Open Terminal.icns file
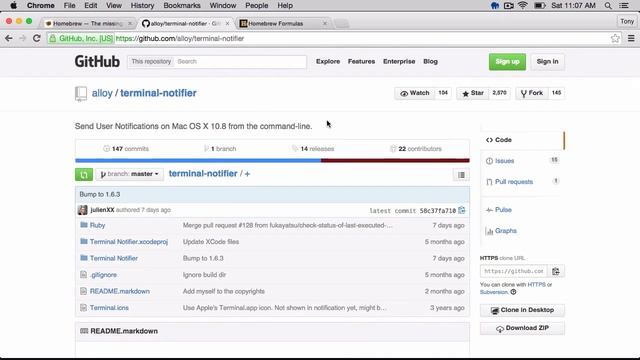Viewport: 640px width, 360px height. pos(109,308)
